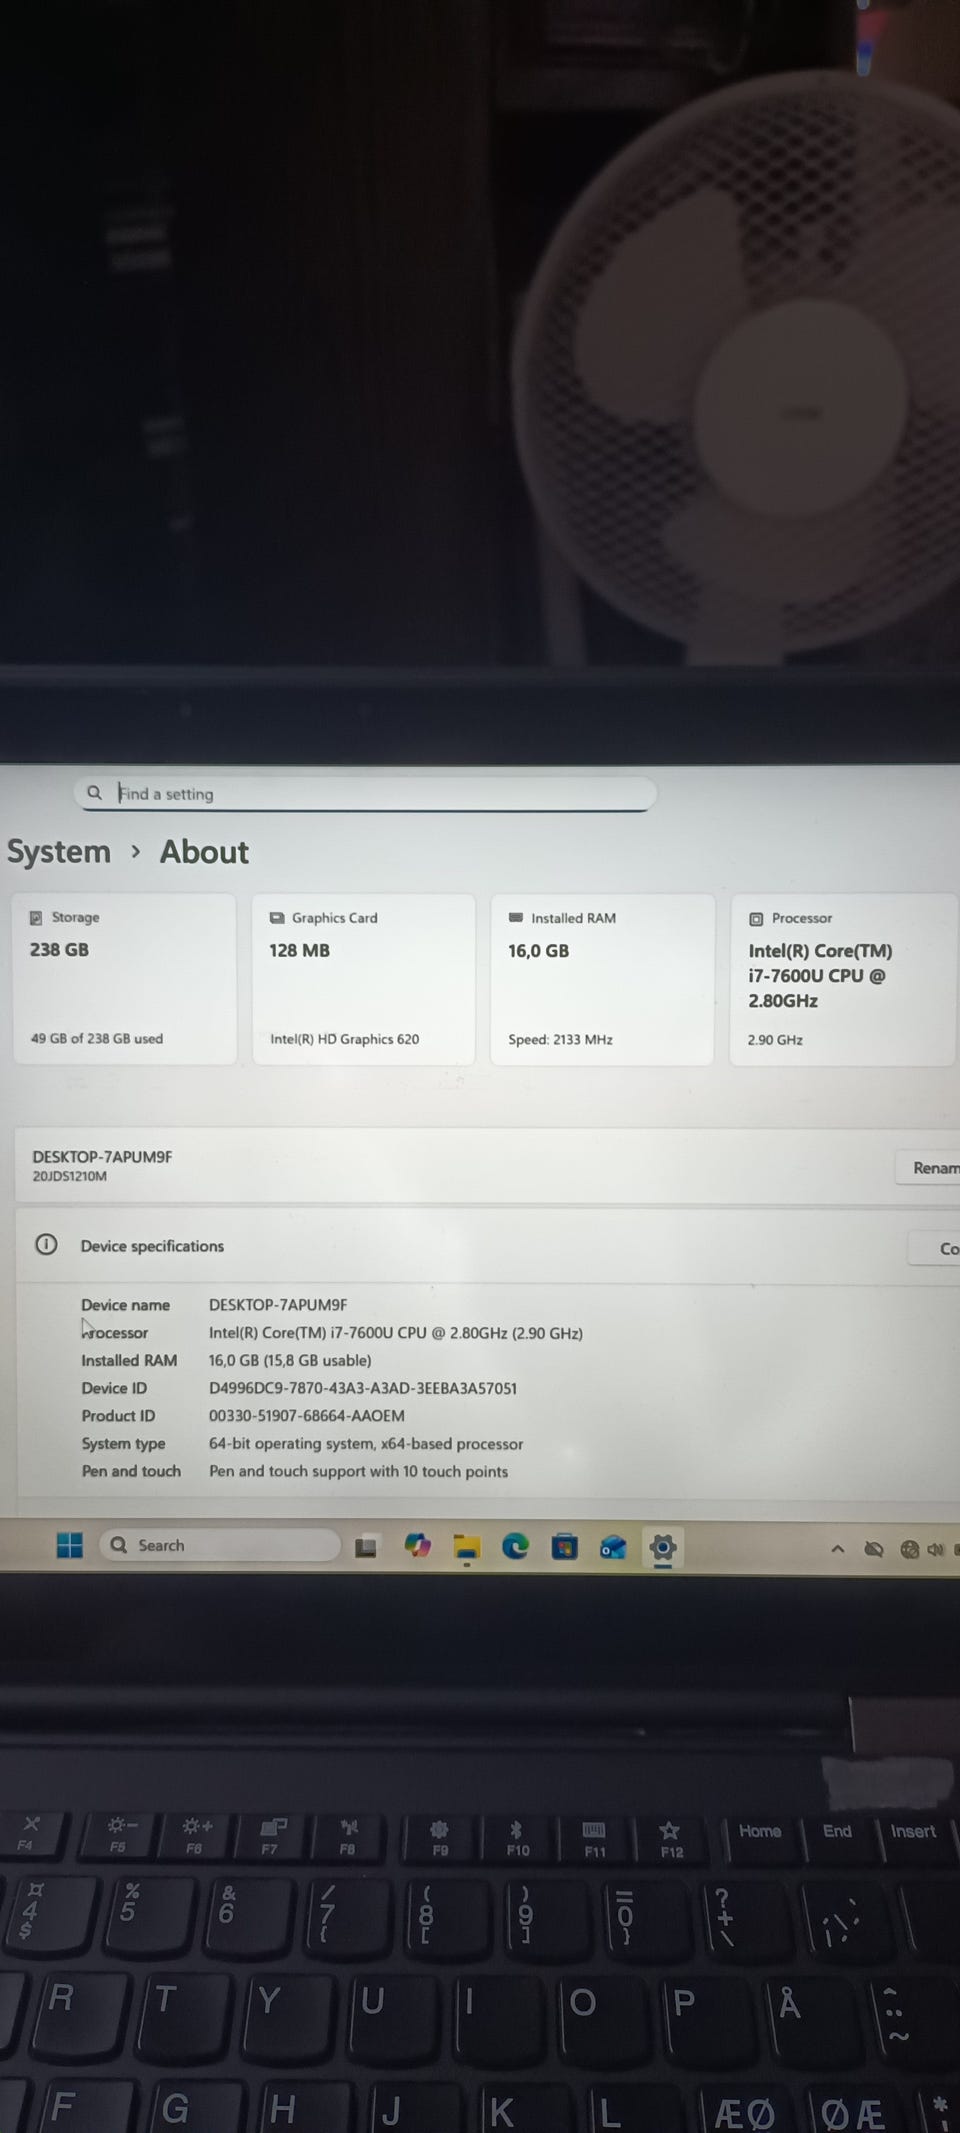Open Task View from the taskbar
The height and width of the screenshot is (2133, 960).
tap(366, 1547)
